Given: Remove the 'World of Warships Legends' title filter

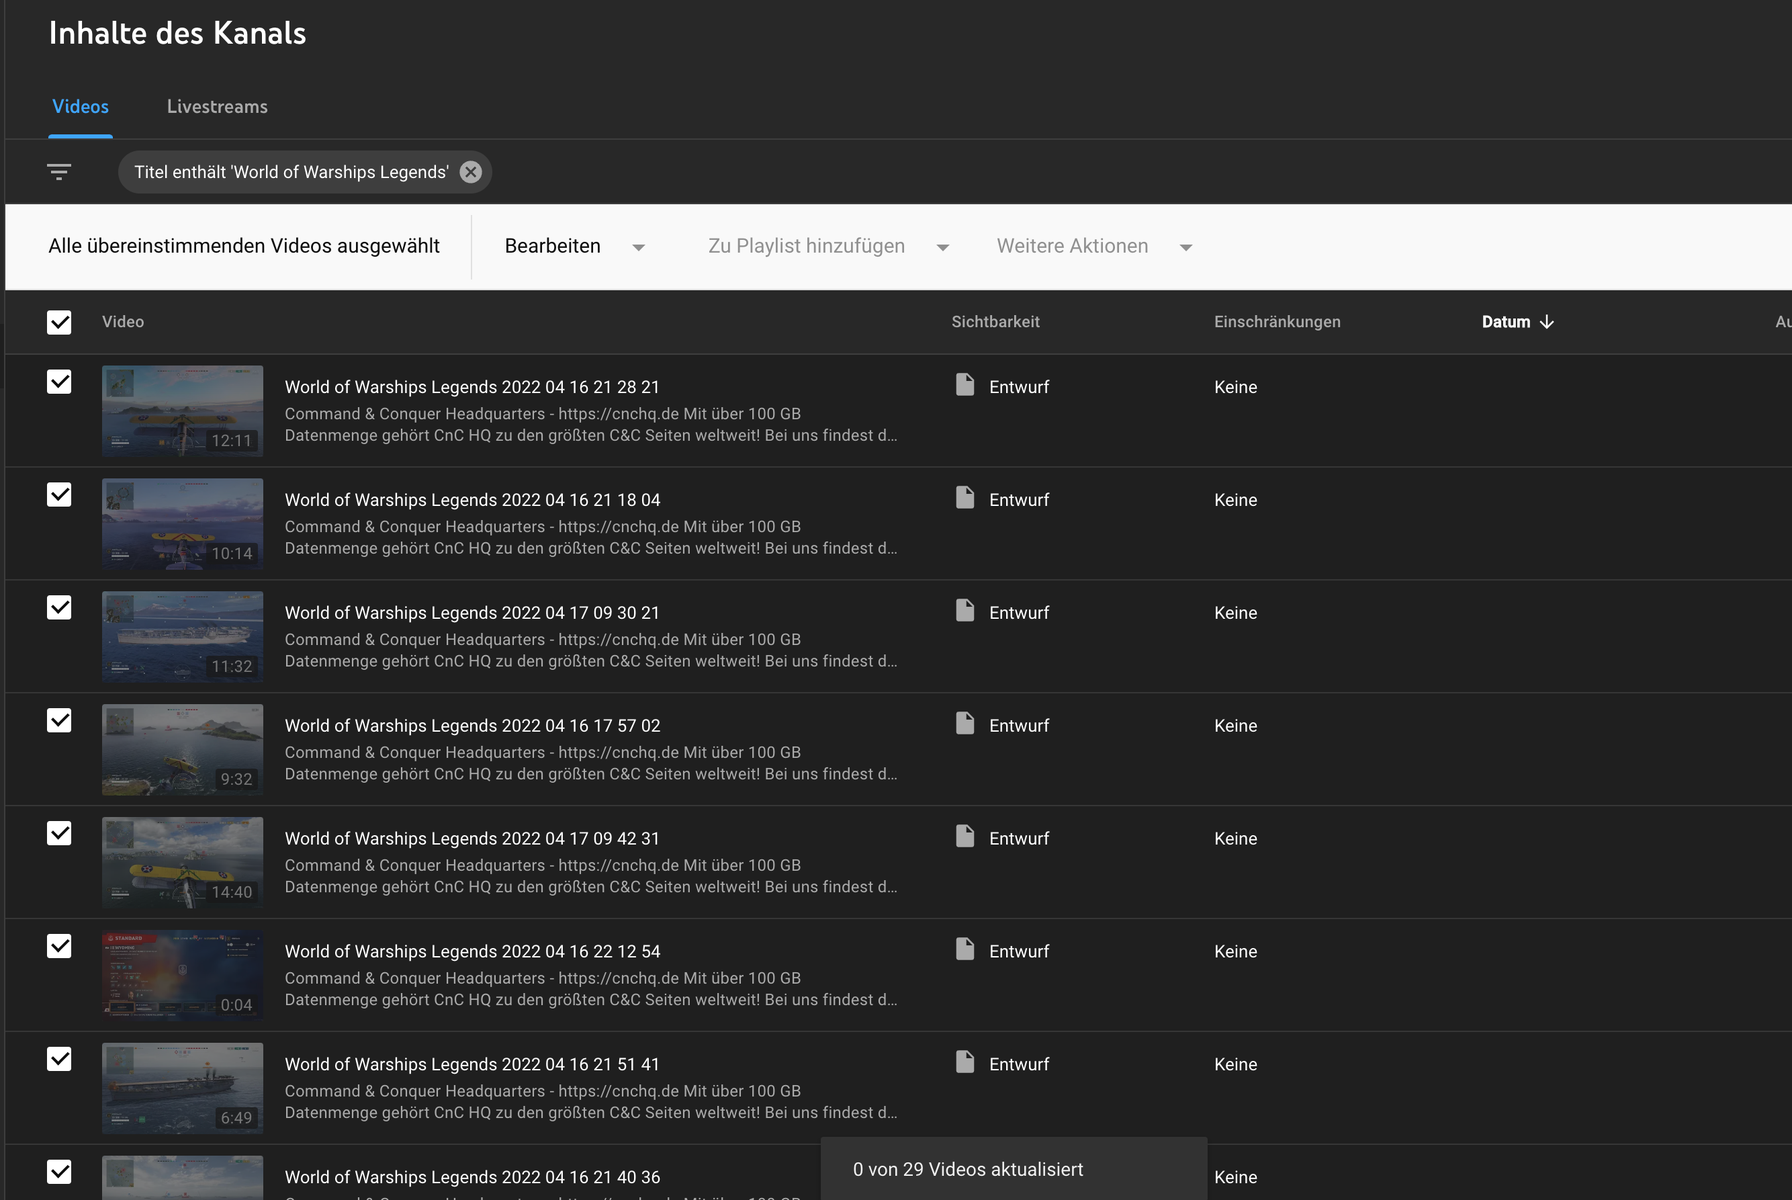Looking at the screenshot, I should (470, 172).
